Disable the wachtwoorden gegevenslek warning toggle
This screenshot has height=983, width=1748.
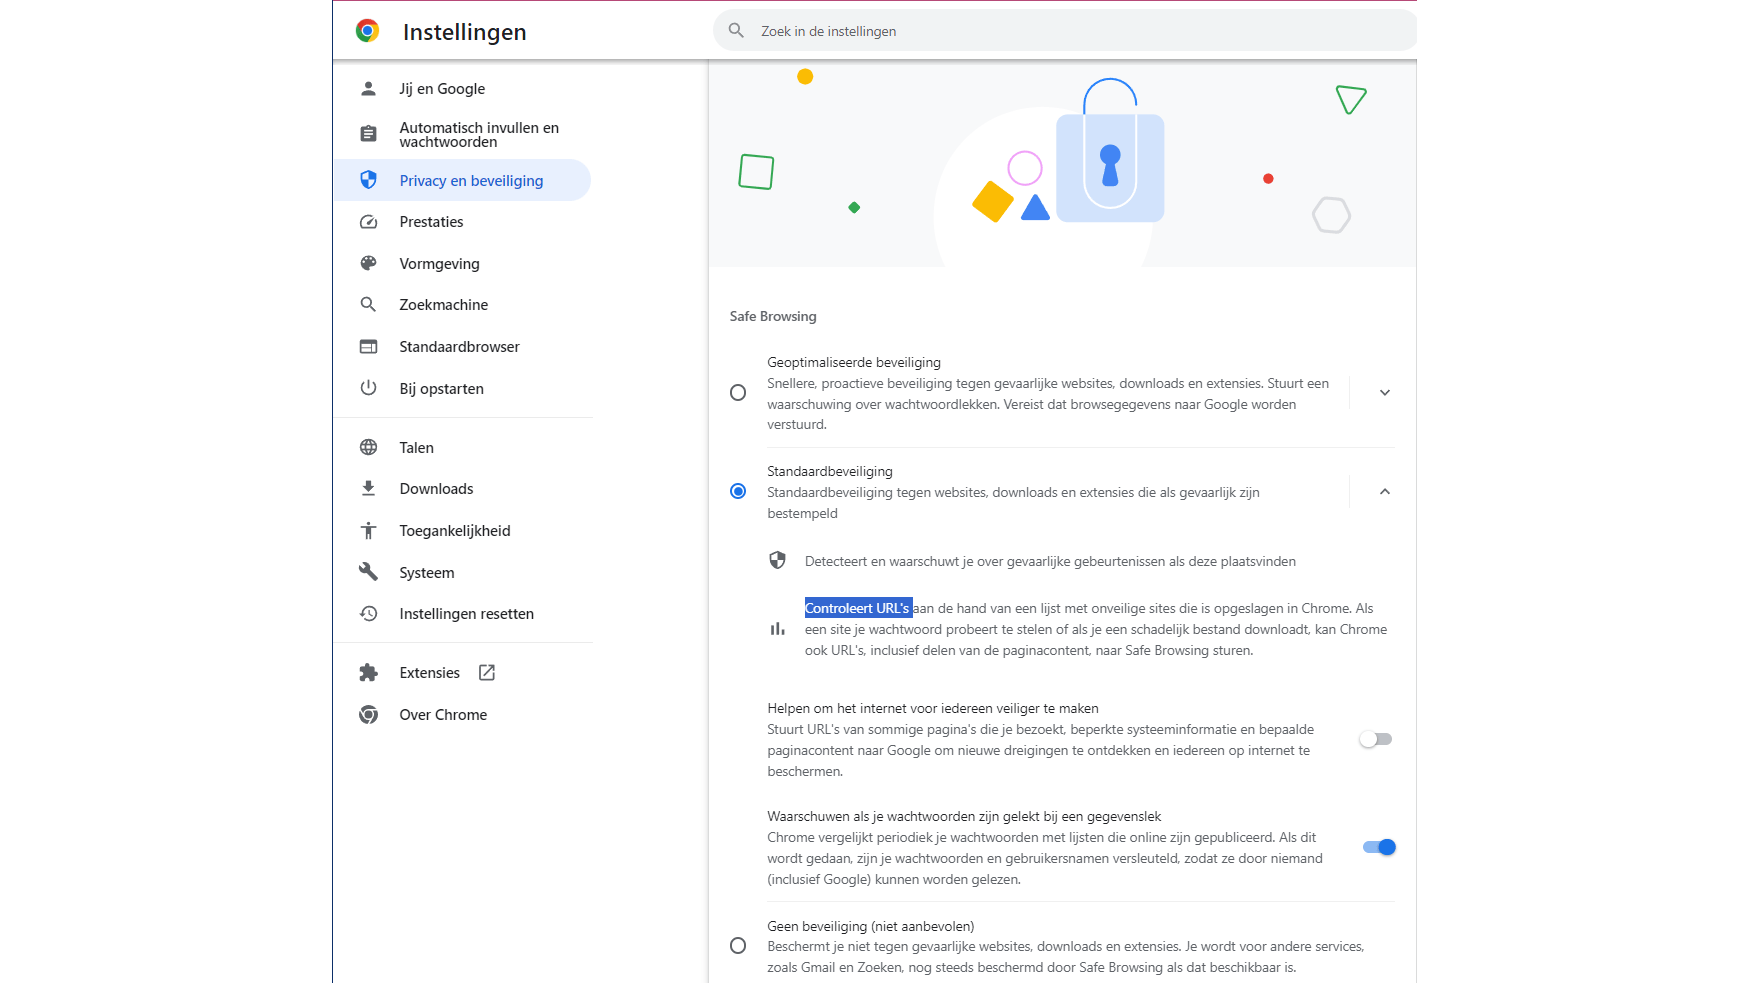(x=1379, y=847)
